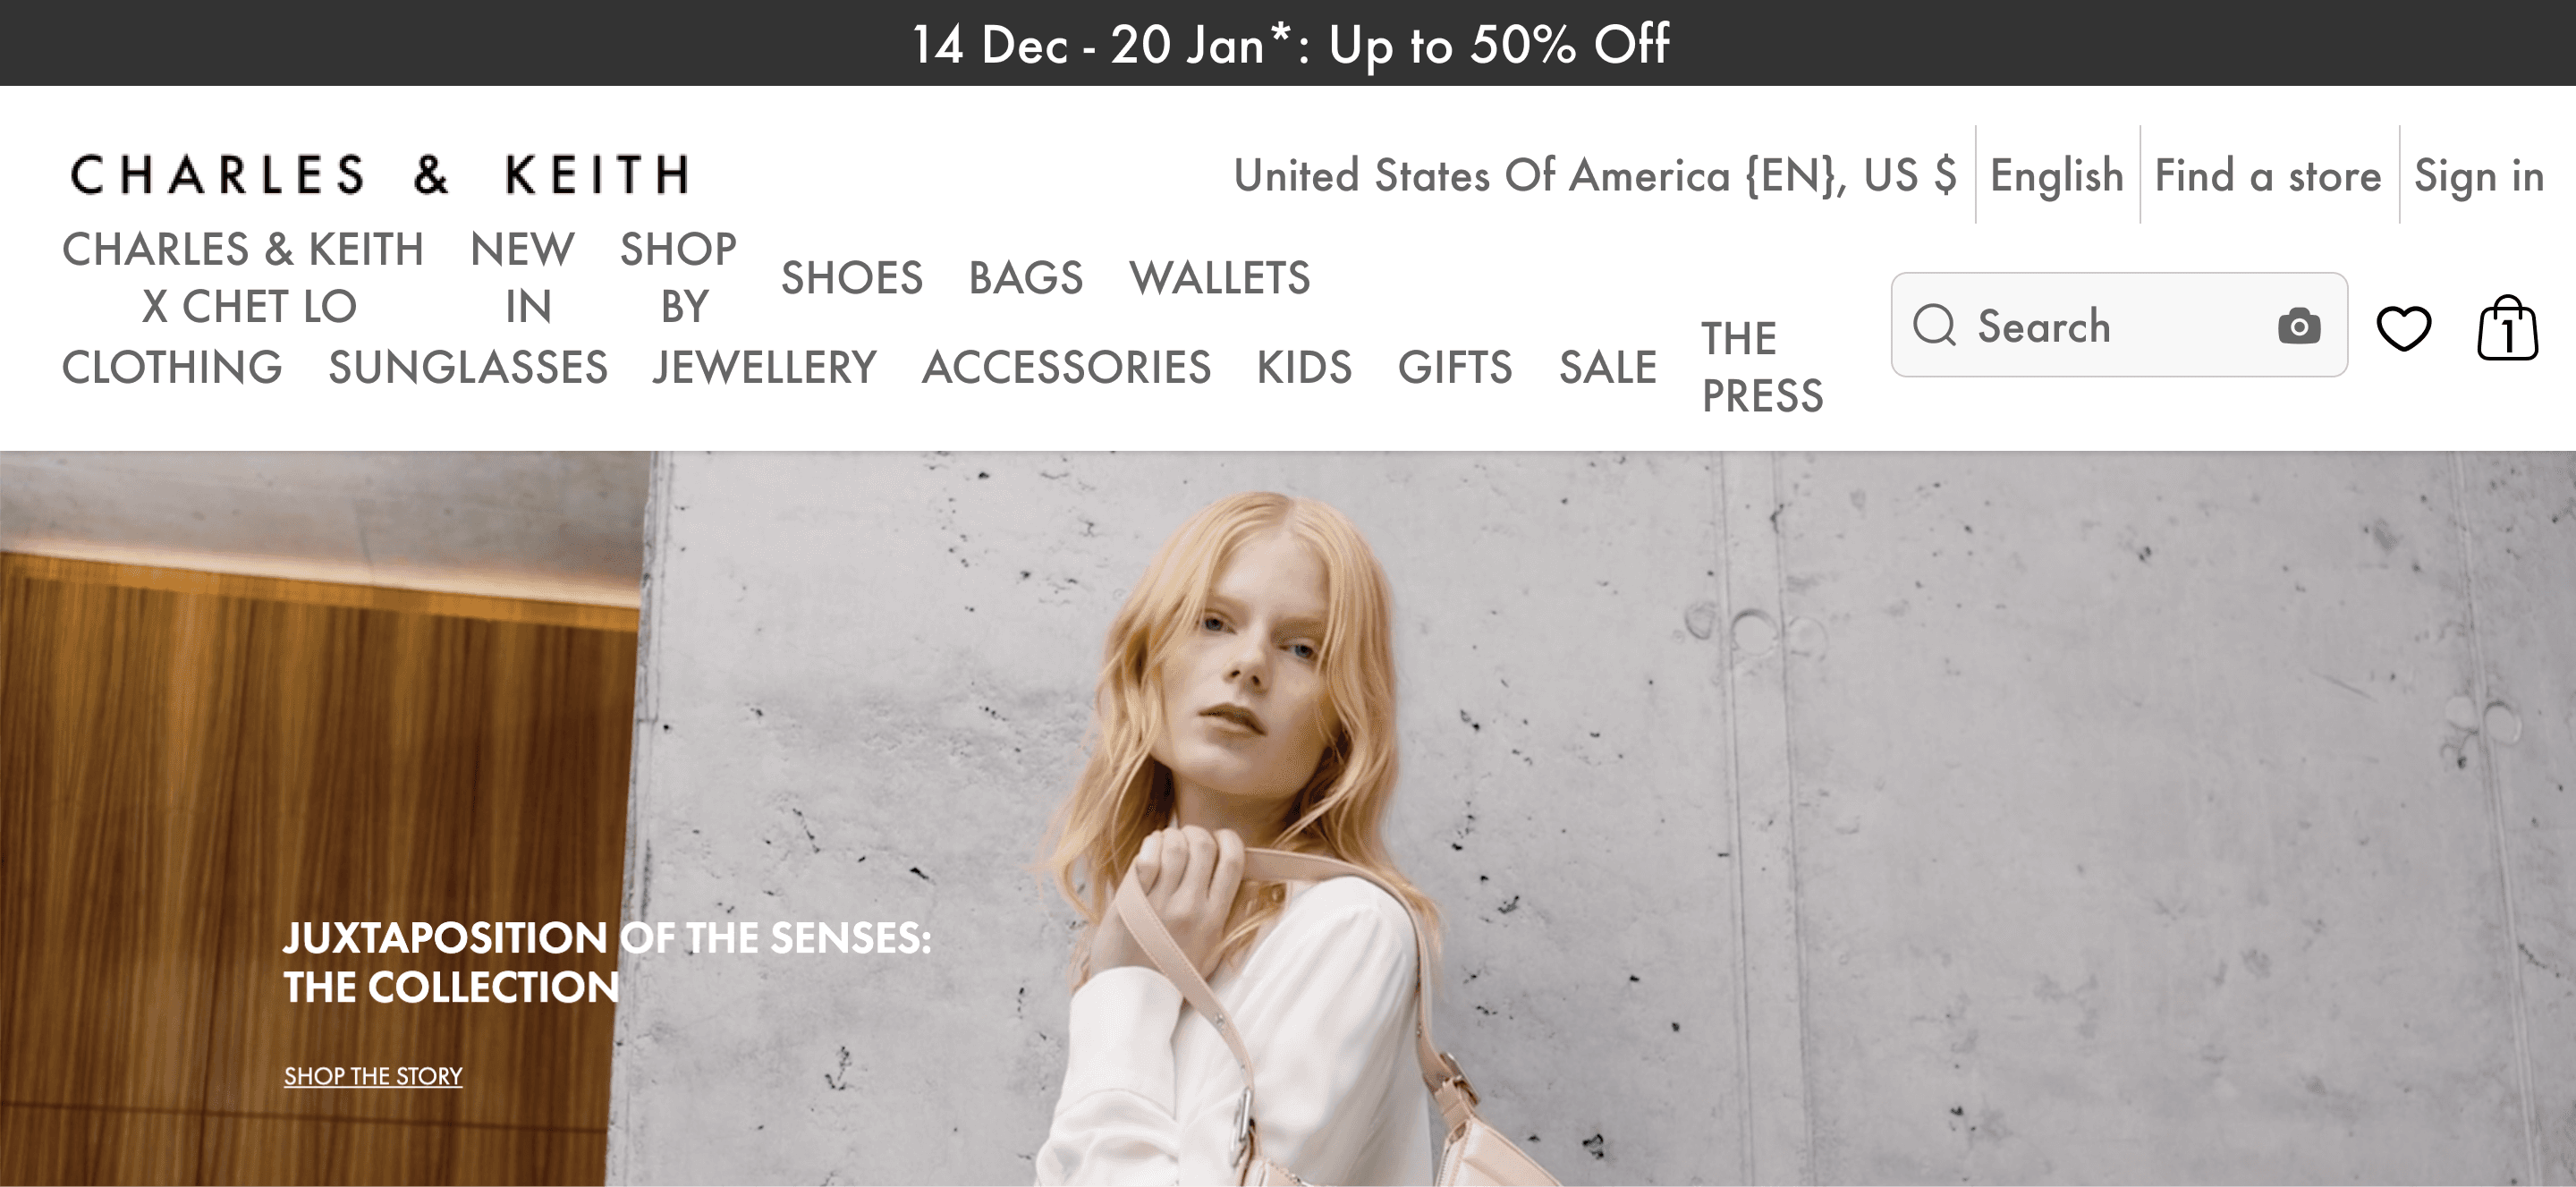
Task: Open the shopping bag icon
Action: coord(2507,328)
